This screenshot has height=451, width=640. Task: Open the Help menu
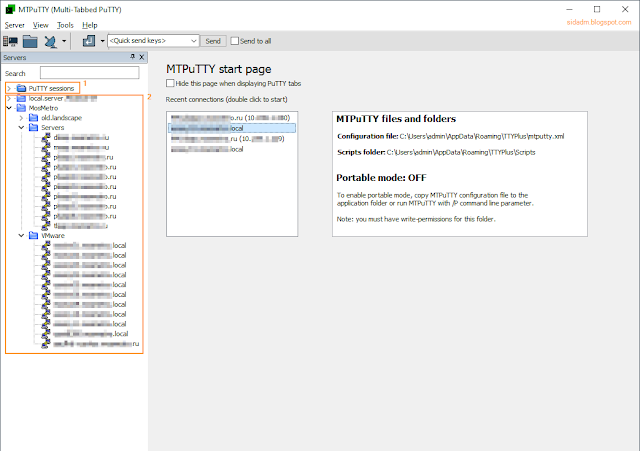[90, 25]
